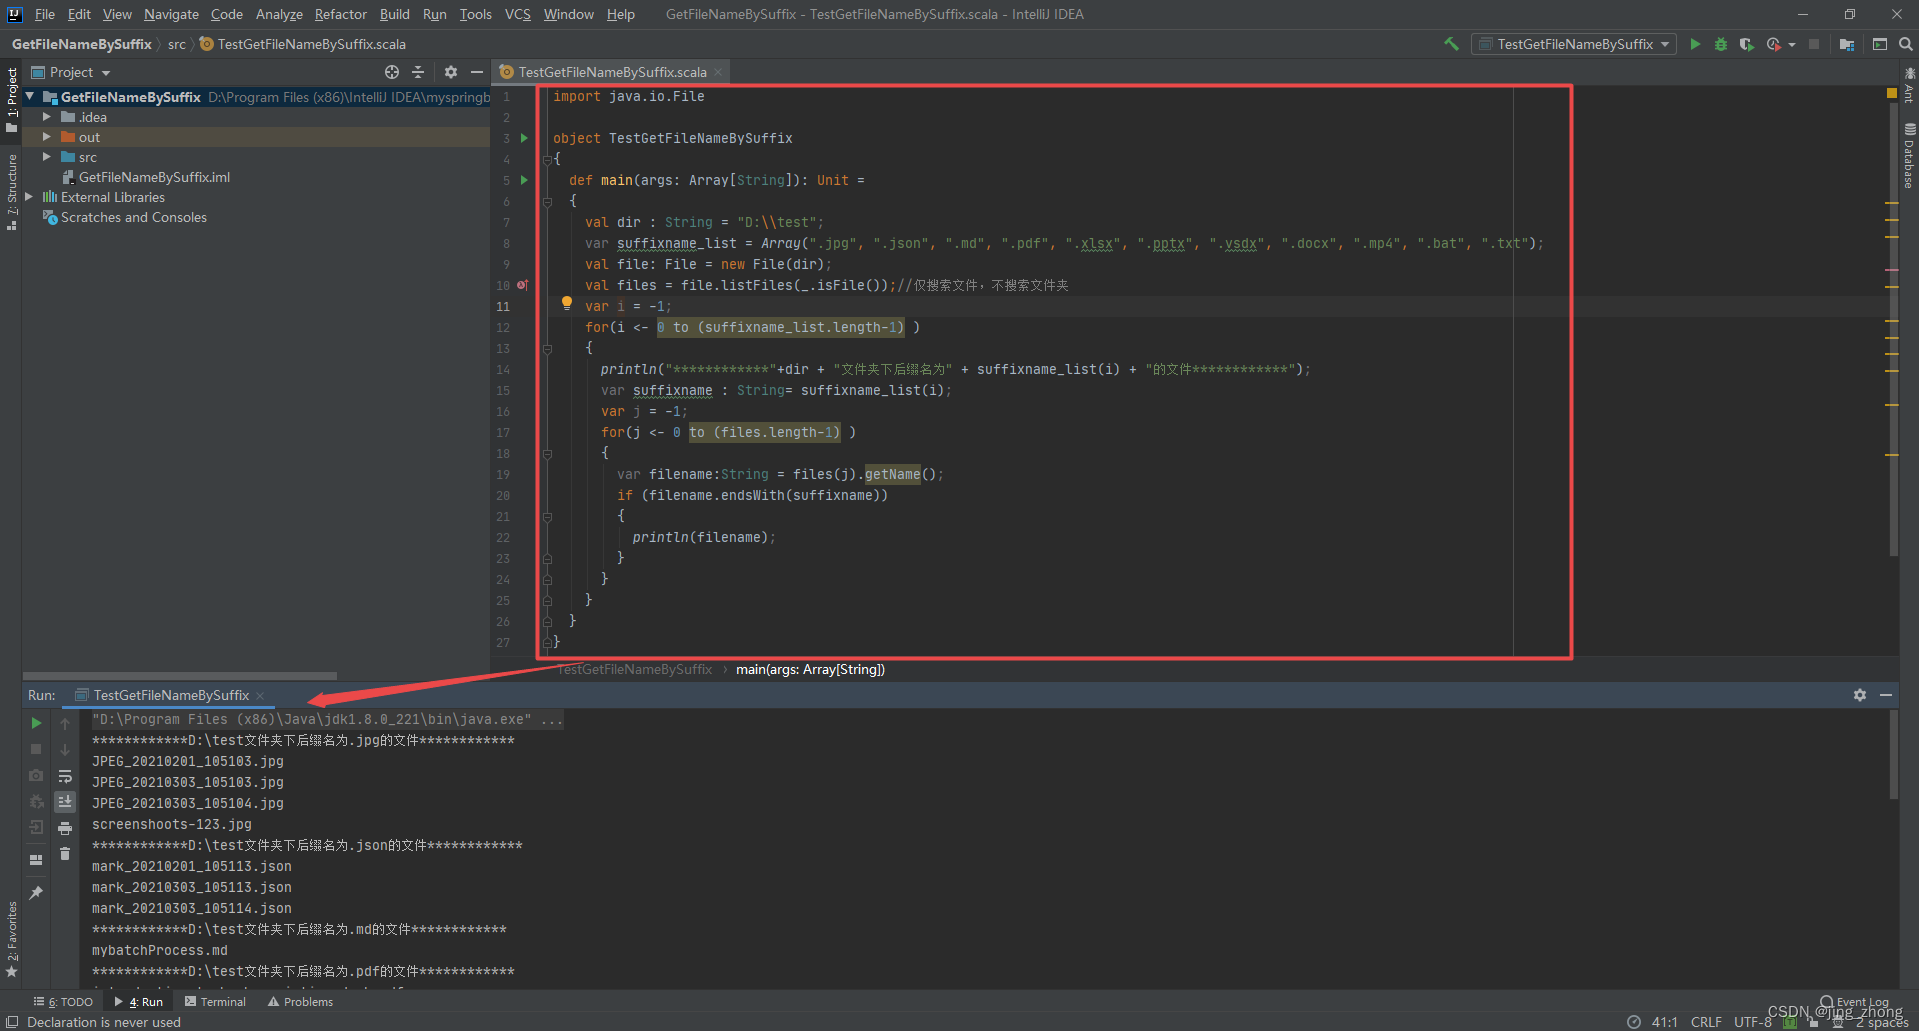Viewport: 1919px width, 1031px height.
Task: Collapse all in the Project panel
Action: [x=418, y=72]
